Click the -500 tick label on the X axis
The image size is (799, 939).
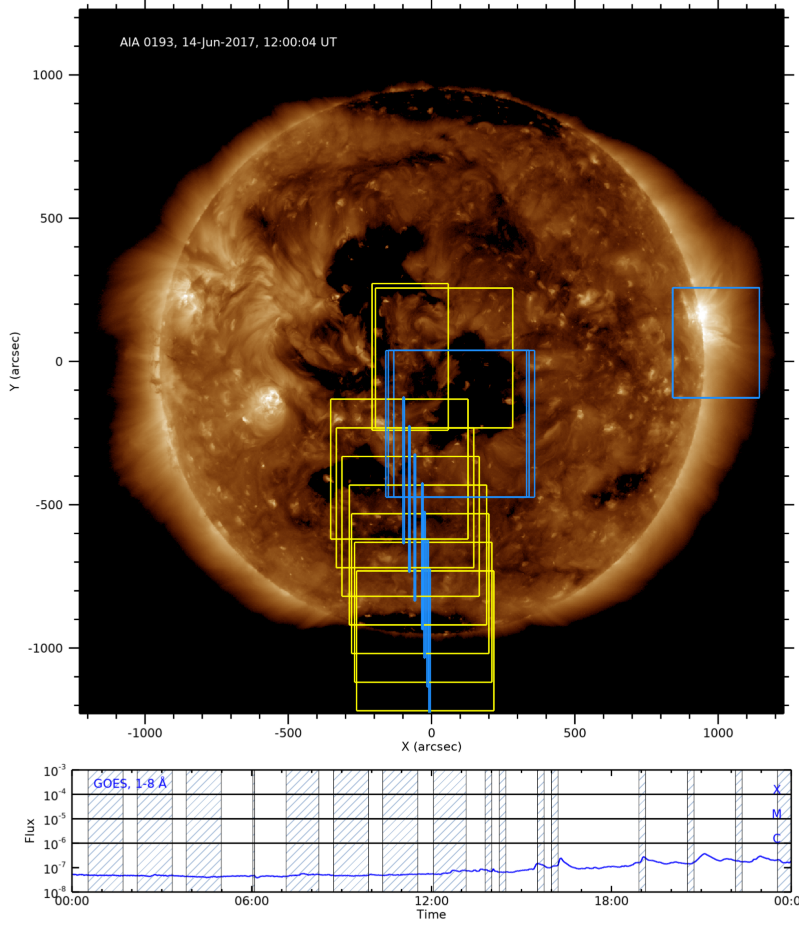point(287,733)
